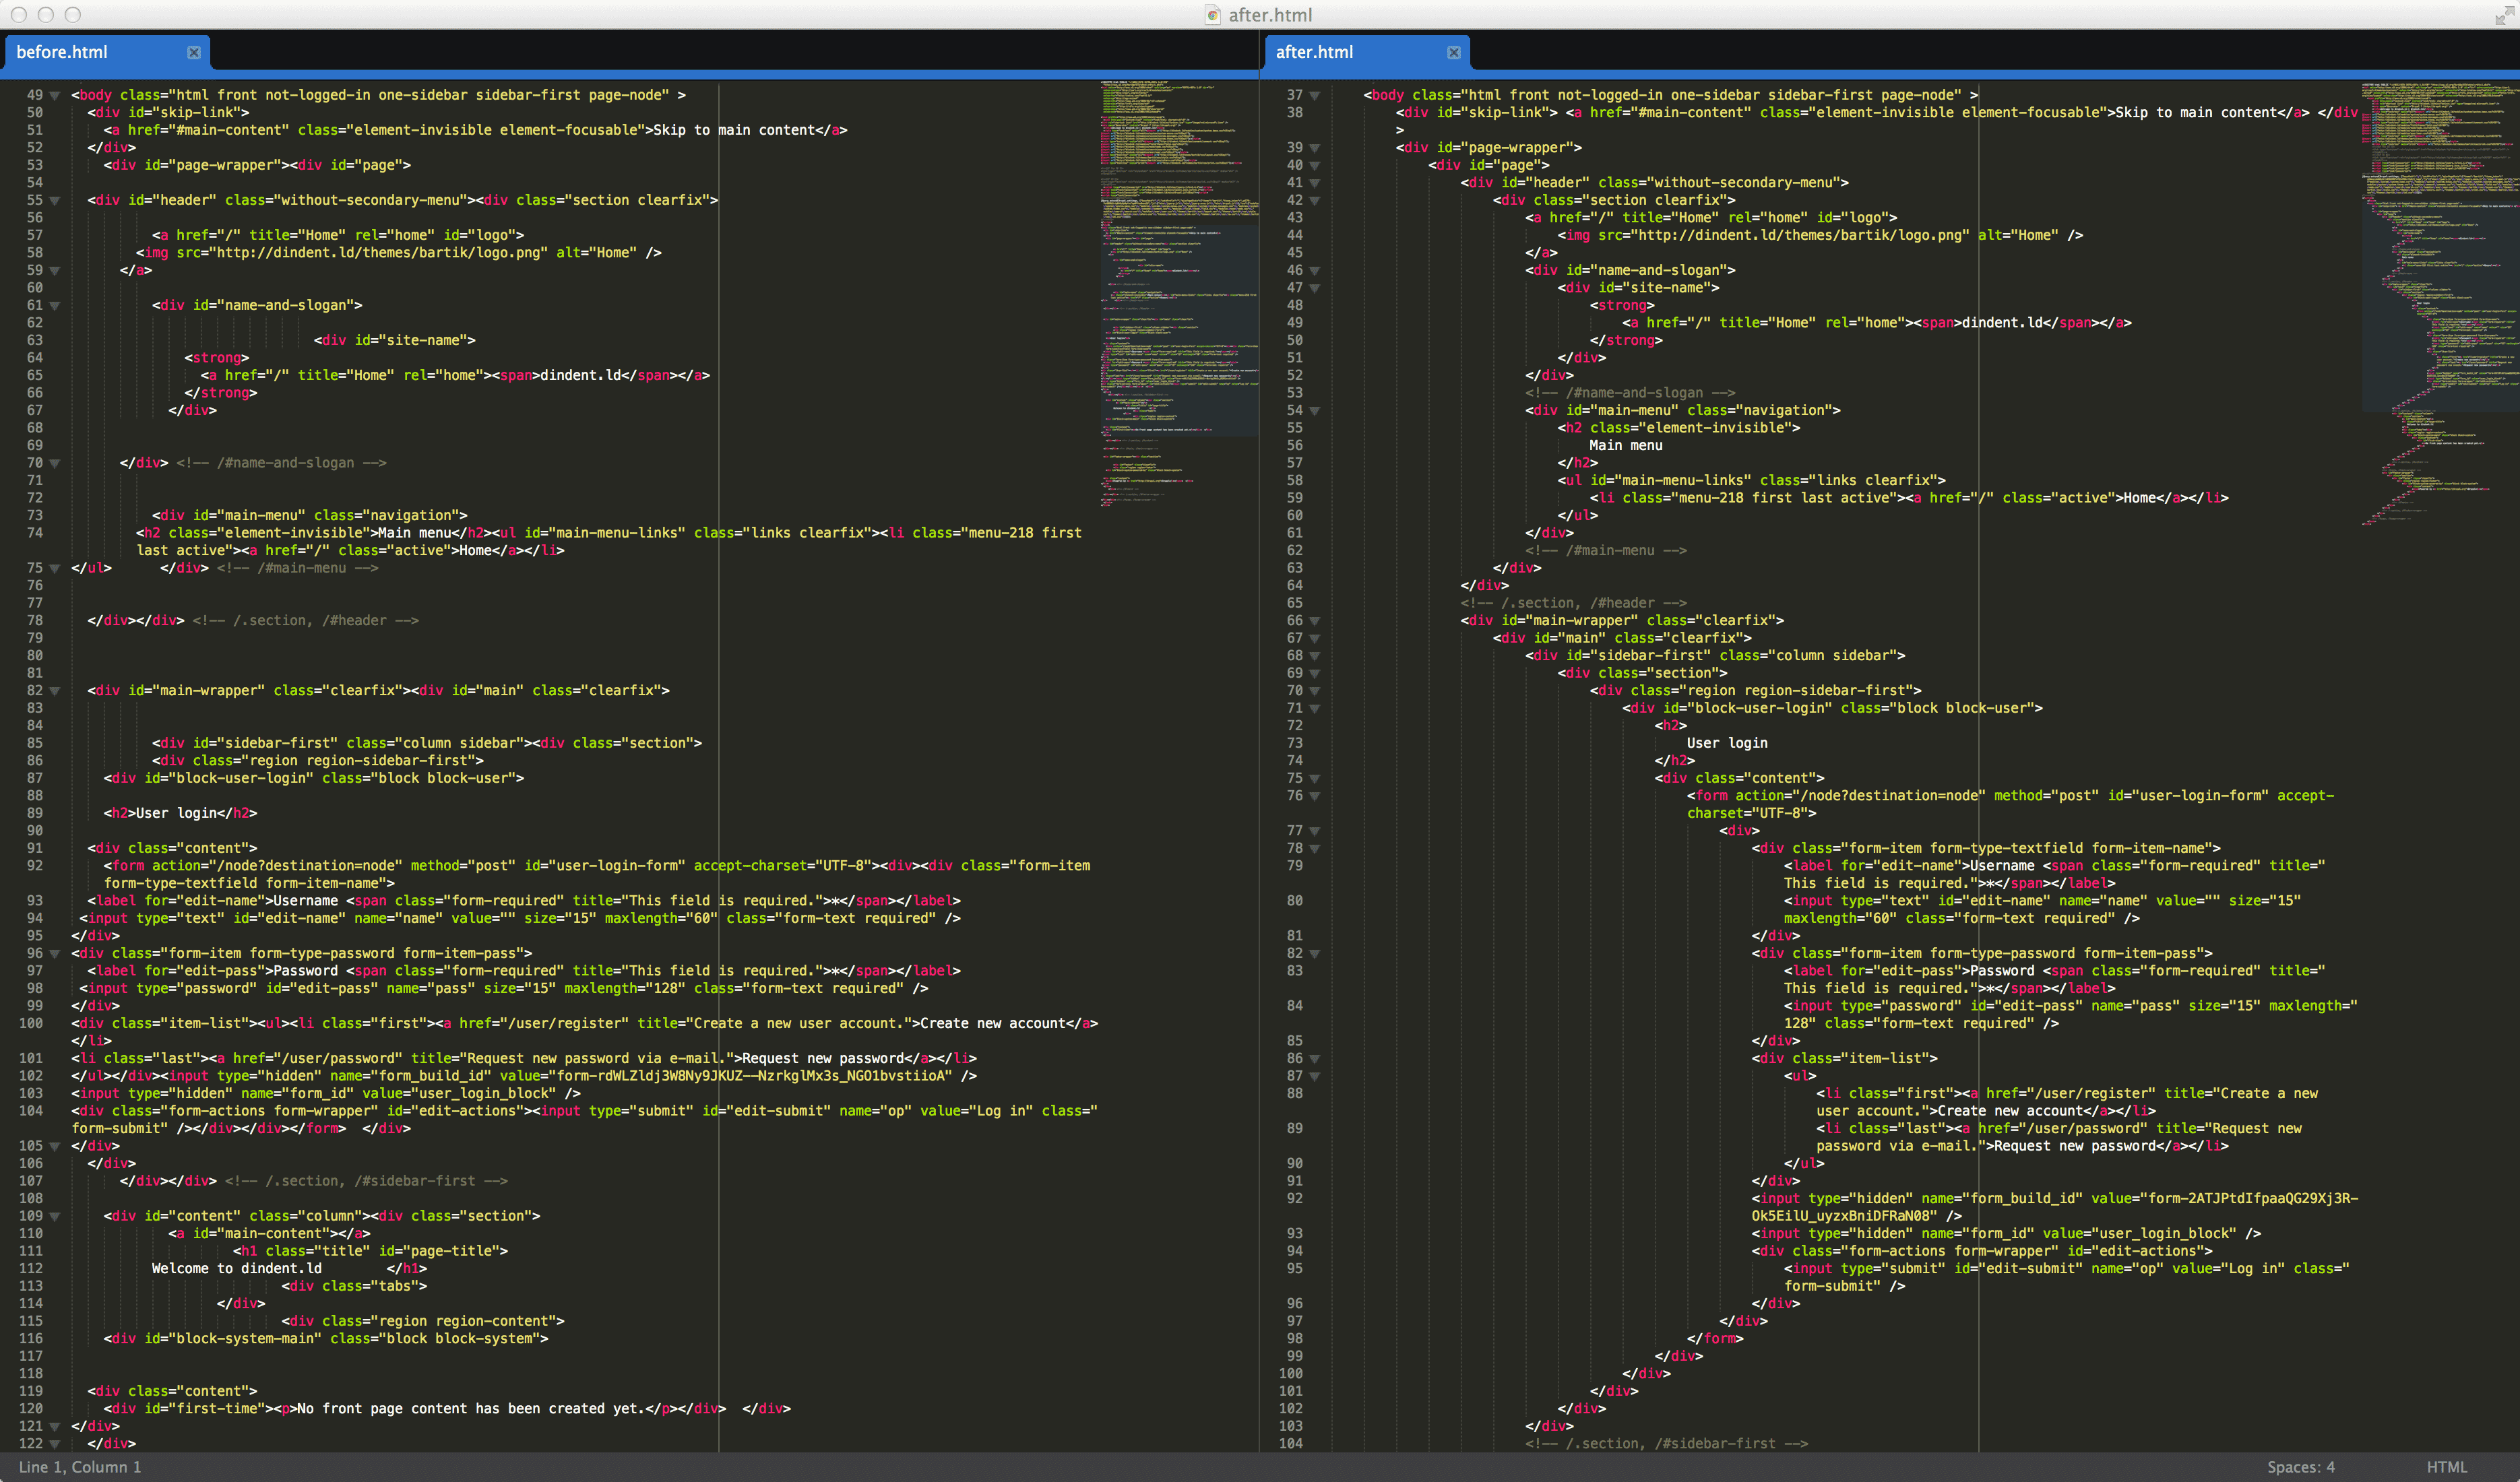Fold line 41 header div in after.html
This screenshot has height=1482, width=2520.
point(1315,183)
